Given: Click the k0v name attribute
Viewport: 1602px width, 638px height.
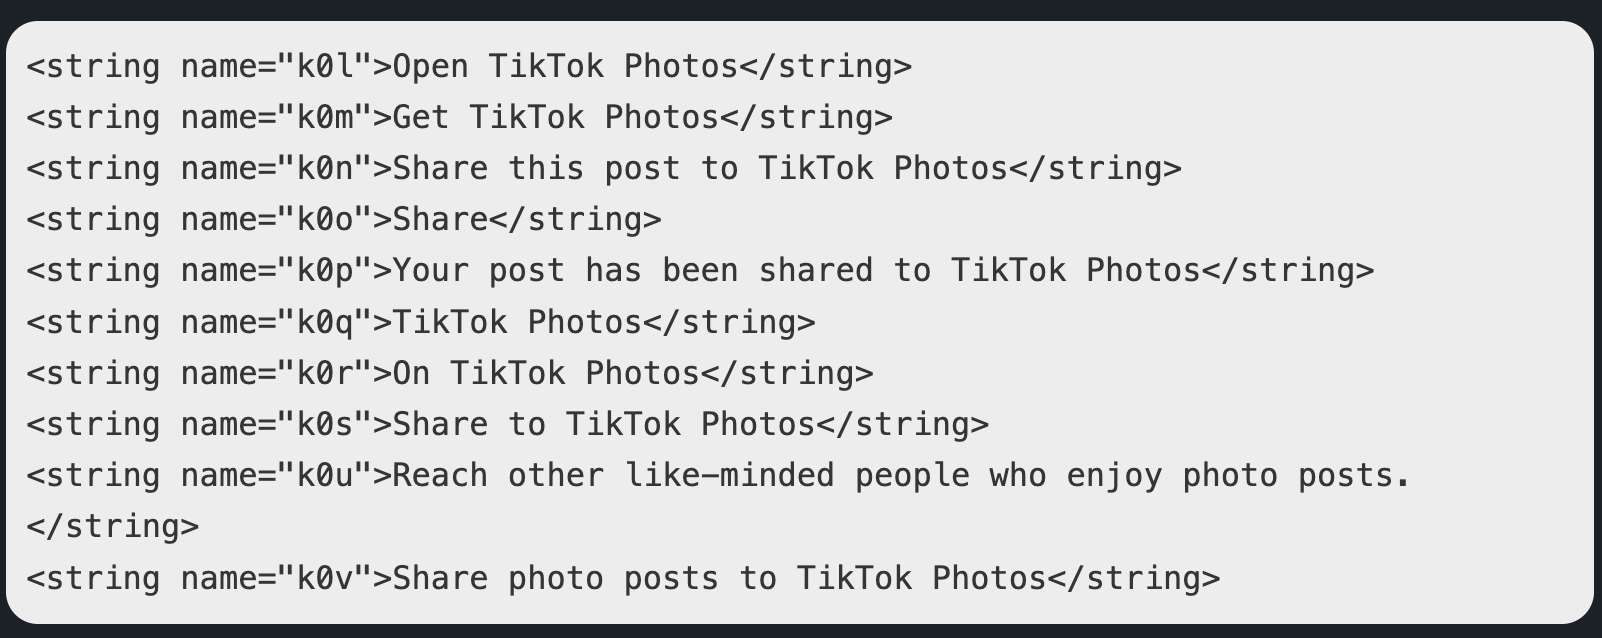Looking at the screenshot, I should [x=277, y=579].
